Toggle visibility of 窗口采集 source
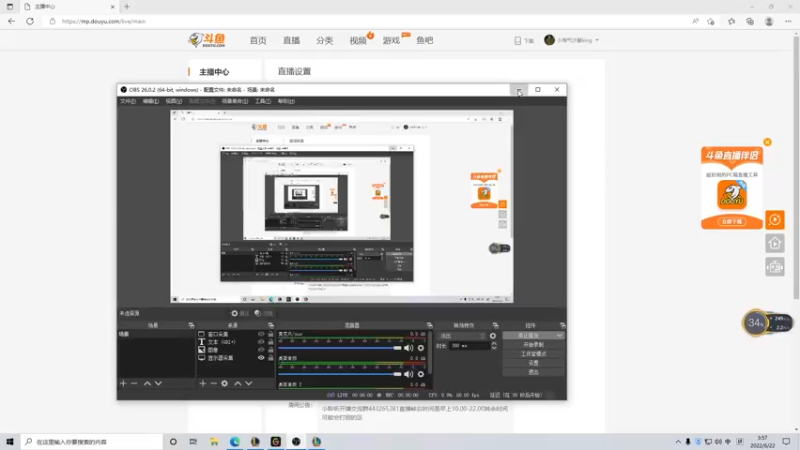The width and height of the screenshot is (800, 450). click(261, 334)
